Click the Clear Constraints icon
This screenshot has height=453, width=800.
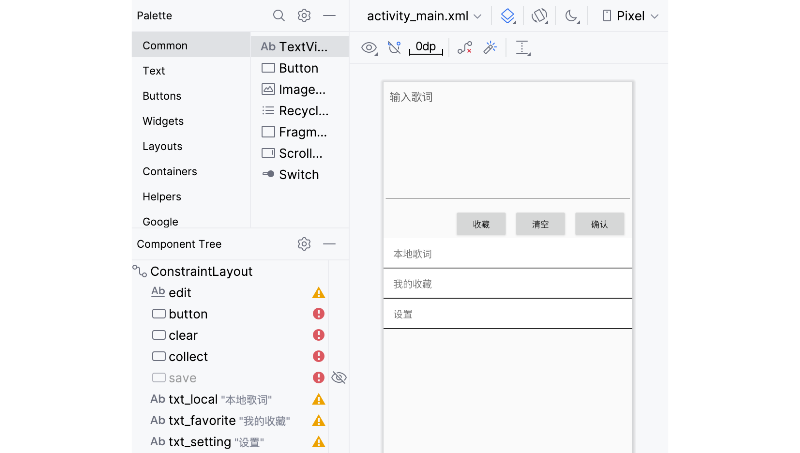point(464,47)
